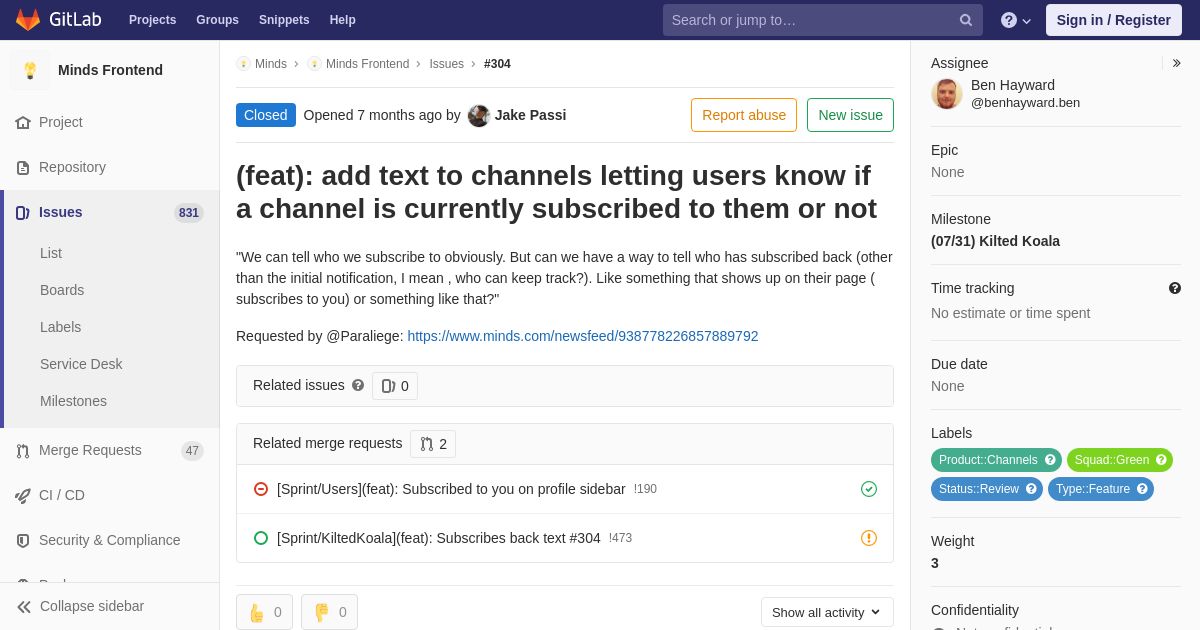Viewport: 1200px width, 630px height.
Task: Open the Projects menu in the navbar
Action: click(152, 20)
